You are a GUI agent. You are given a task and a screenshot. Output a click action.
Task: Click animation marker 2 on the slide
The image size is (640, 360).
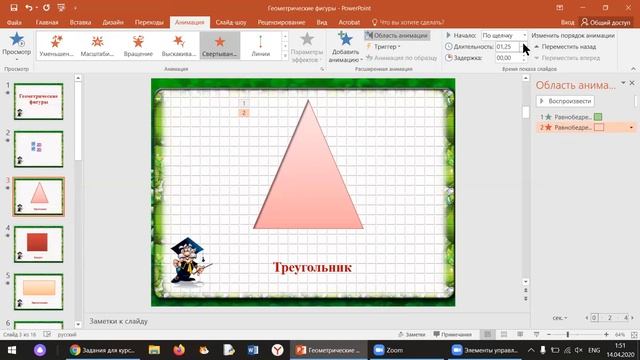(244, 113)
